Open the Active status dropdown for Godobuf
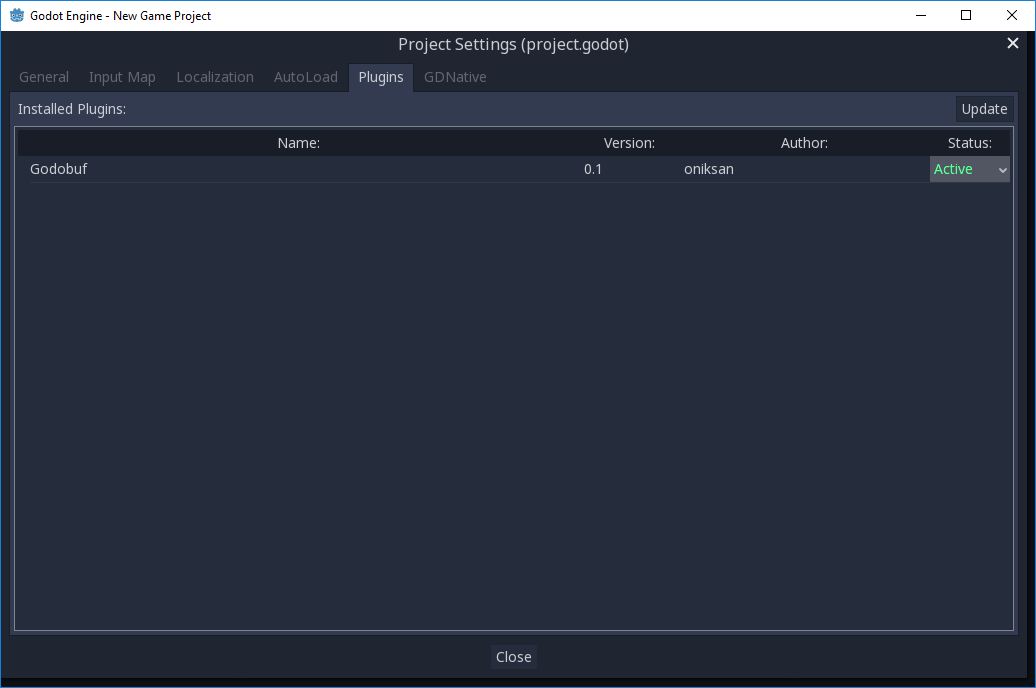This screenshot has height=688, width=1036. tap(969, 169)
